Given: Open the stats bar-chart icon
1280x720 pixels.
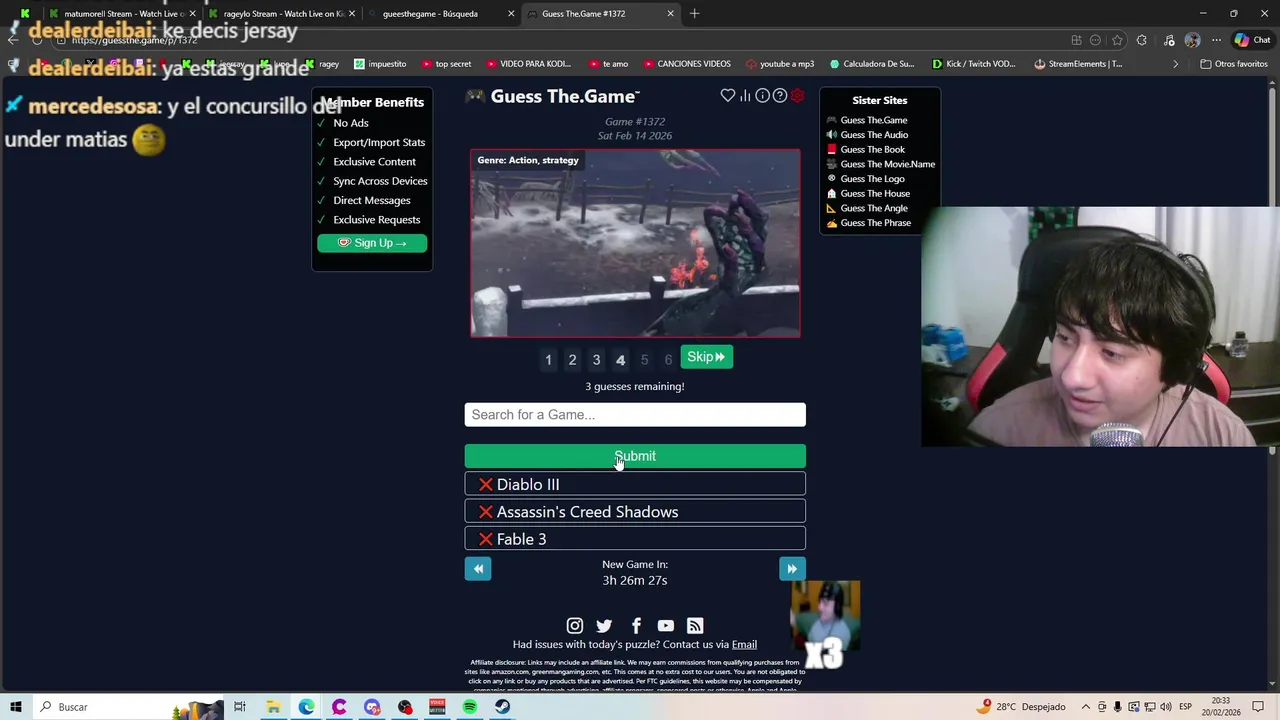Looking at the screenshot, I should click(745, 96).
